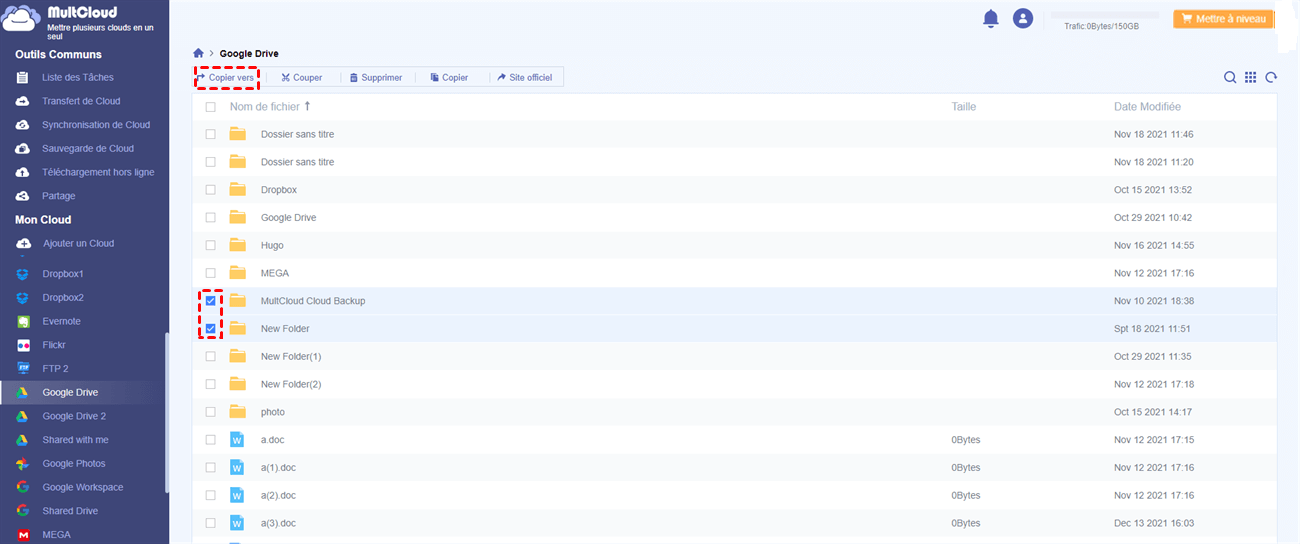Open Transfert de Cloud menu item
The image size is (1300, 544).
point(81,101)
